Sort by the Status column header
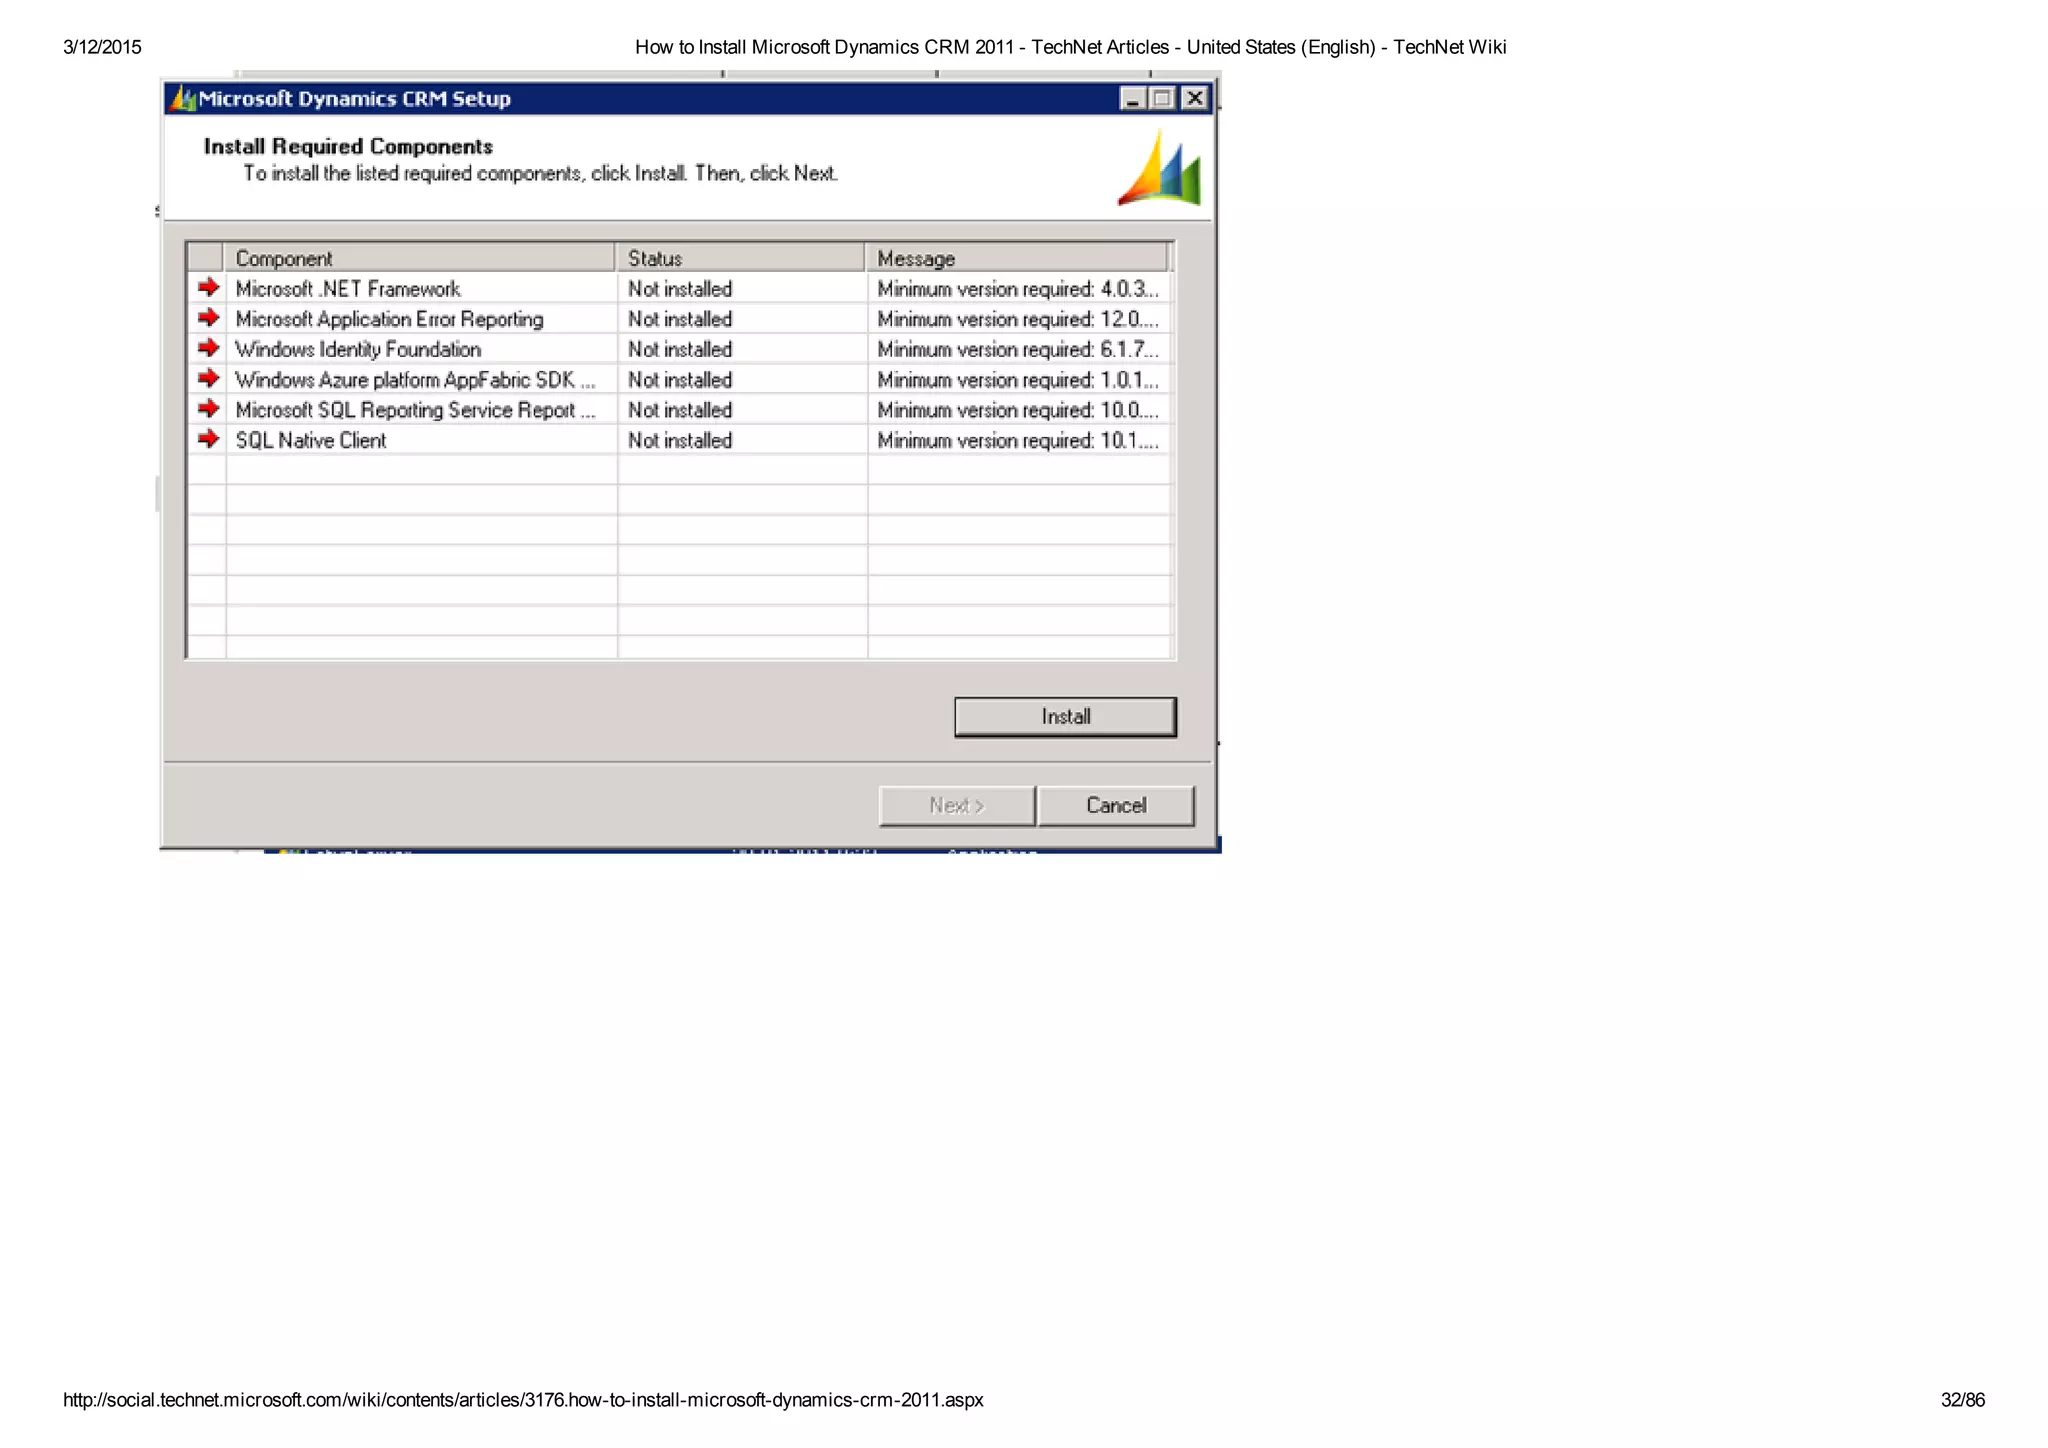Image resolution: width=2048 pixels, height=1448 pixels. click(x=740, y=258)
